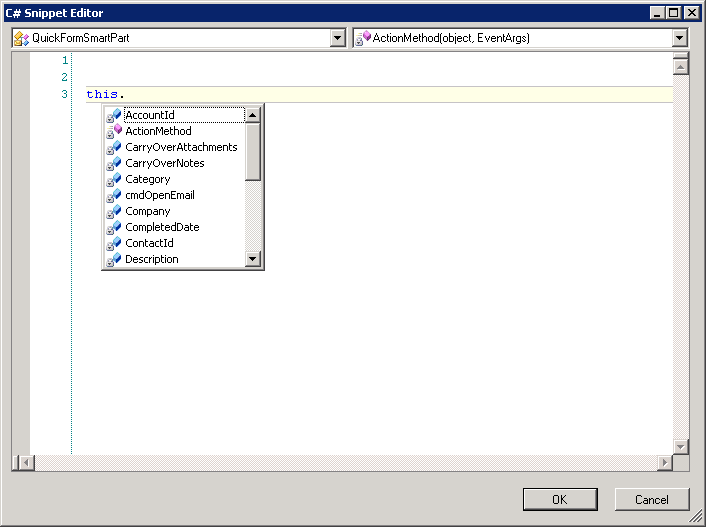The width and height of the screenshot is (706, 527).
Task: Open the QuickFormSmartPart class dropdown
Action: tap(337, 38)
